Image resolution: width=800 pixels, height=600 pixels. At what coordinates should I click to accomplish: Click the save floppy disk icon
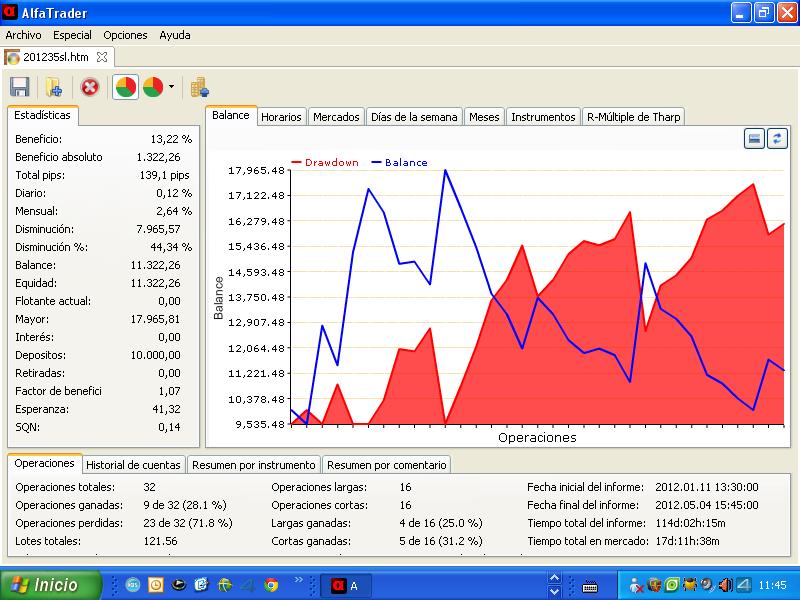click(19, 87)
